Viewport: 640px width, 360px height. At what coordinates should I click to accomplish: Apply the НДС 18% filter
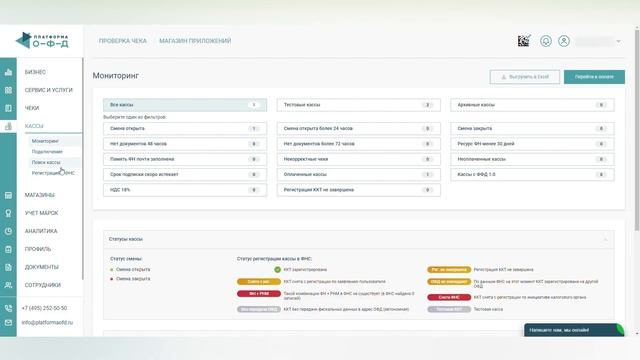pos(185,190)
